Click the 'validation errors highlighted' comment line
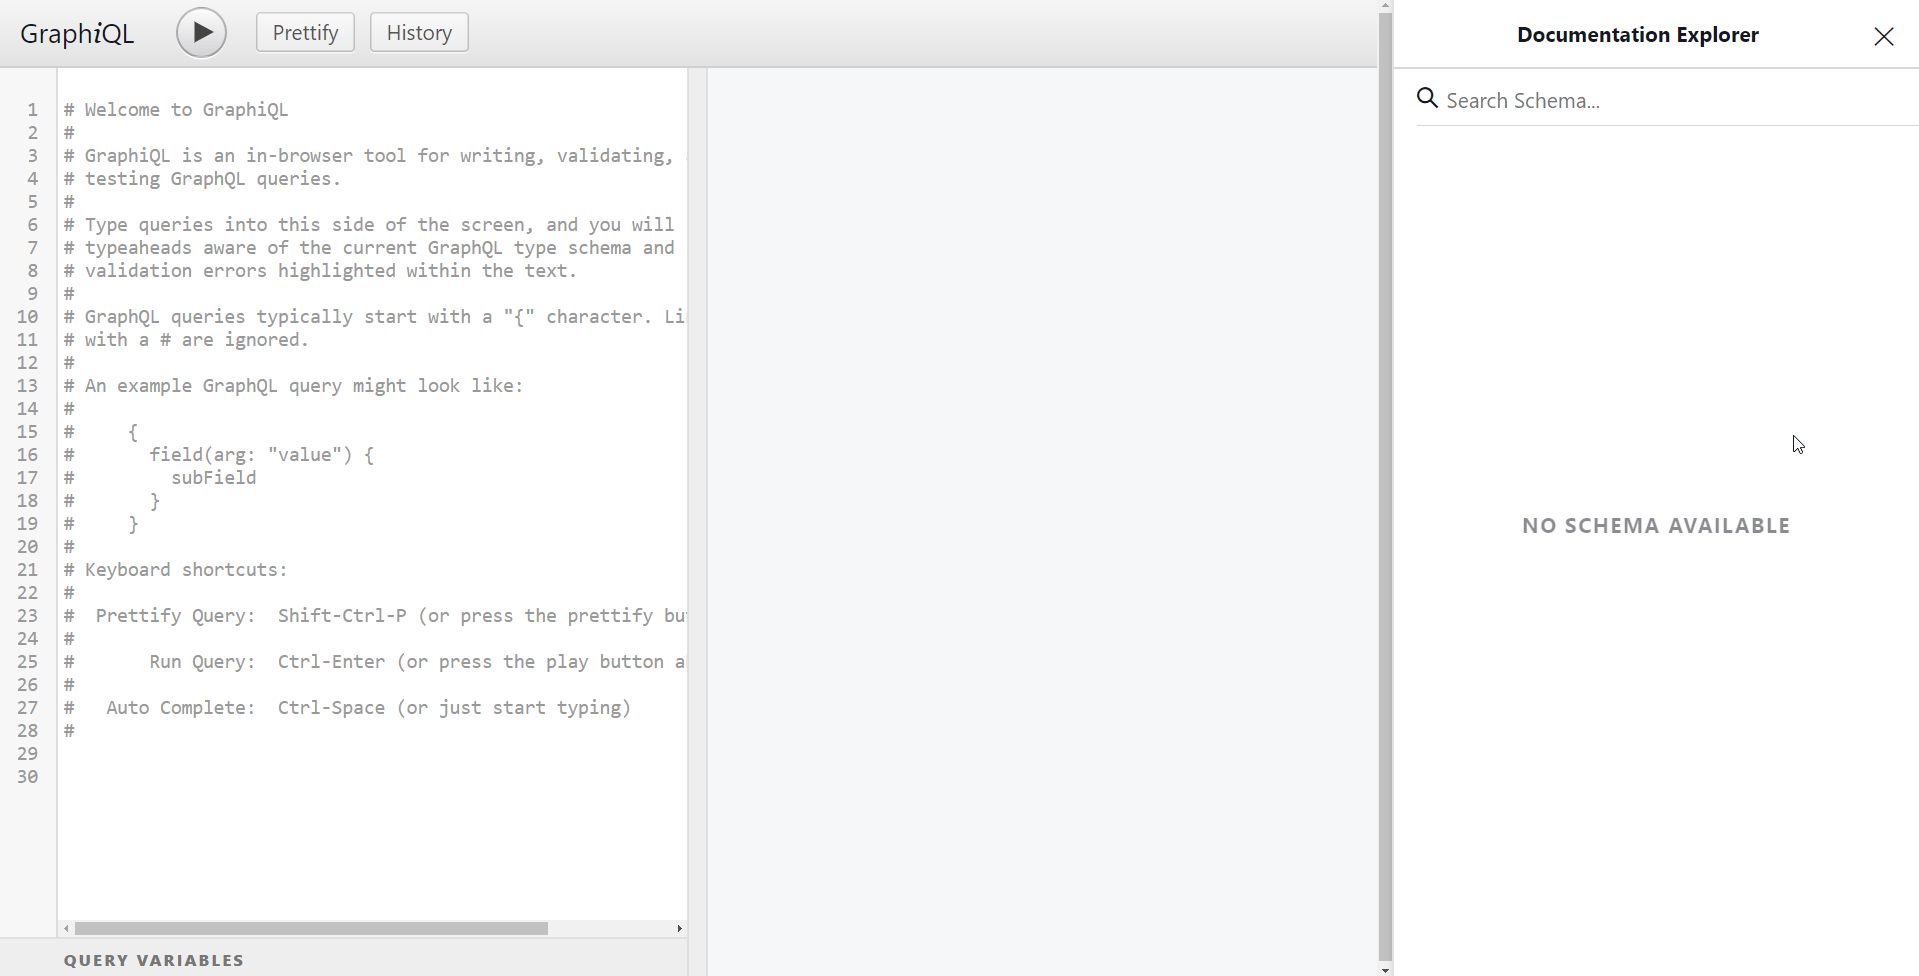The height and width of the screenshot is (976, 1919). click(321, 271)
